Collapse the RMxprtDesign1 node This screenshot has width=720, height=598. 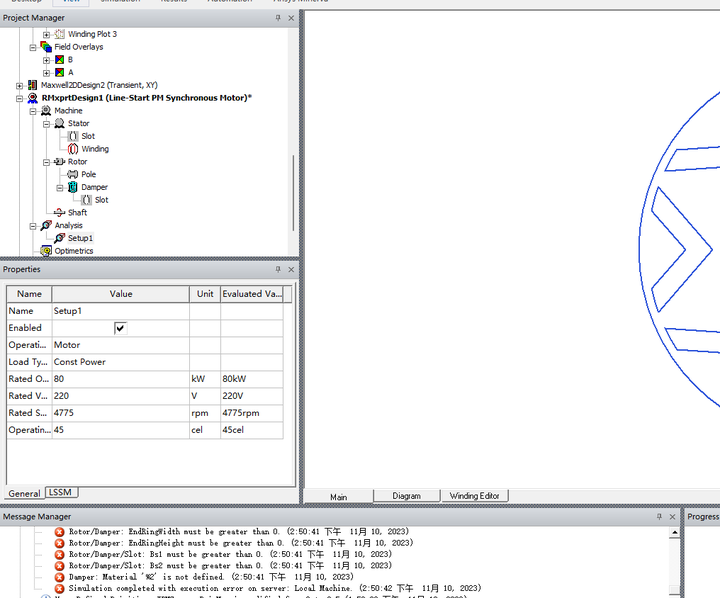click(x=19, y=98)
